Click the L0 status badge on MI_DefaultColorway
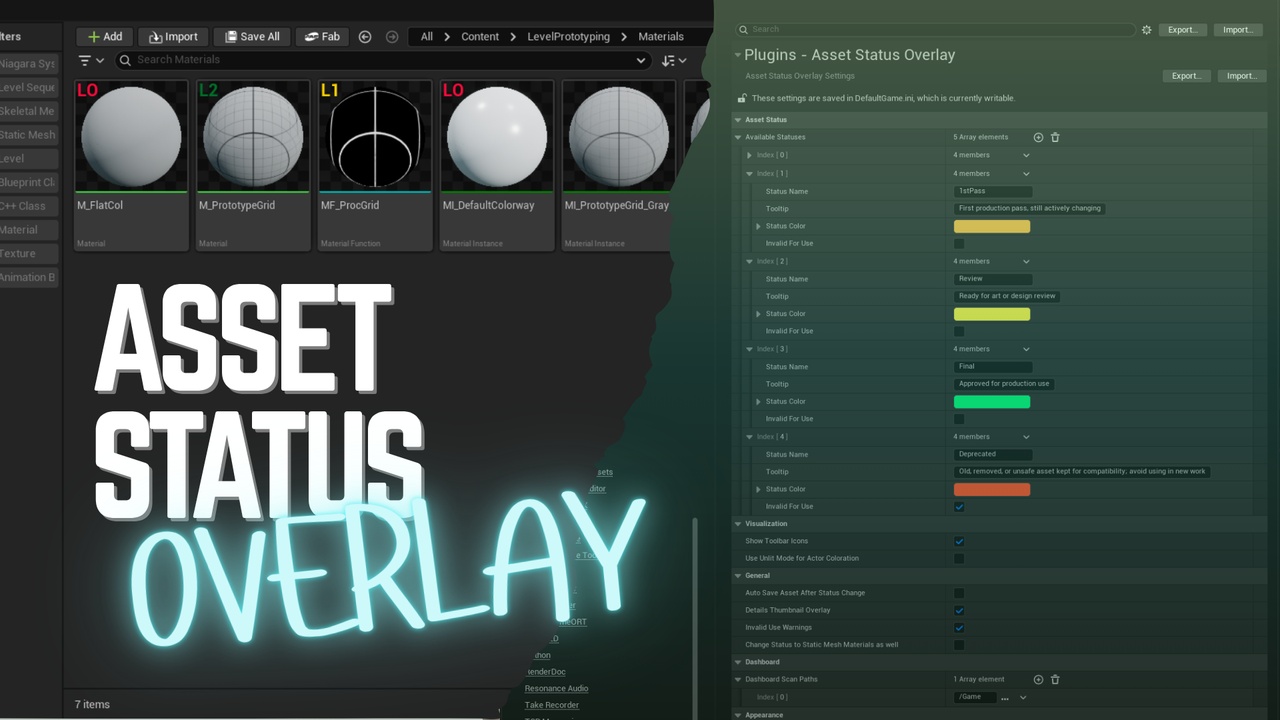 coord(453,90)
